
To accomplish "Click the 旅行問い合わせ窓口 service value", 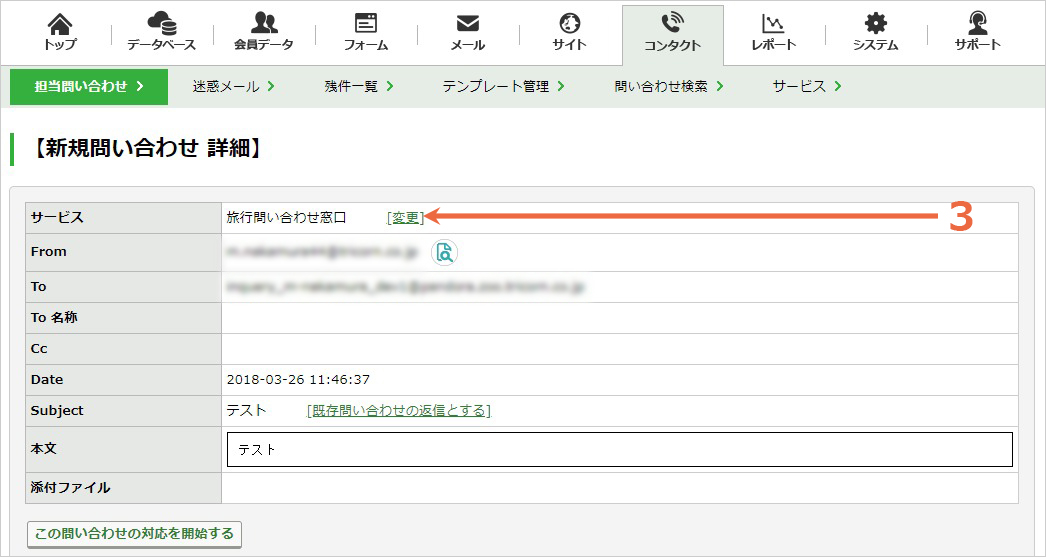I will (286, 217).
